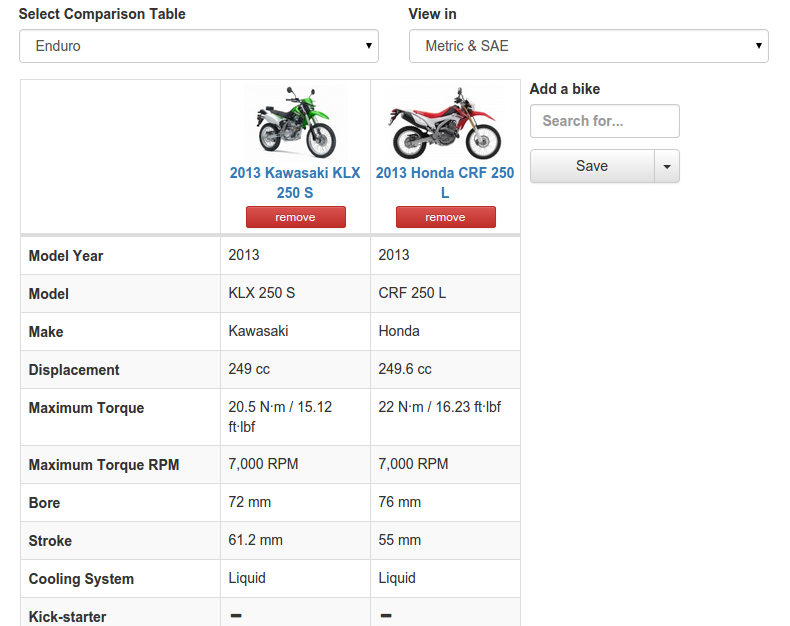The image size is (790, 626).
Task: Select the Maximum Torque RPM row label
Action: click(104, 465)
